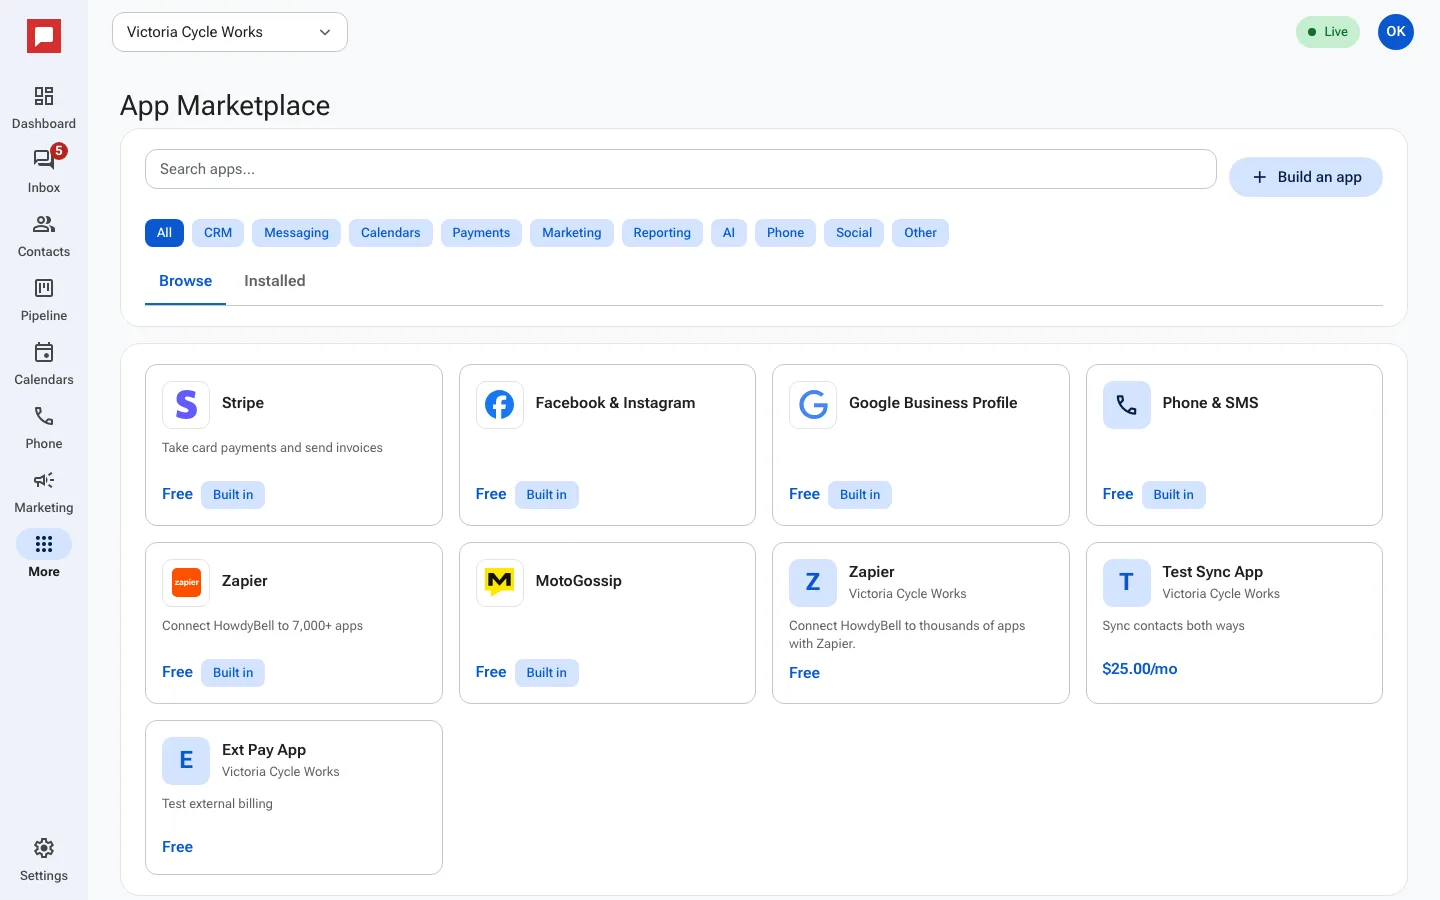Click 'Connect HowdyBell to 7,000+ apps' text
The width and height of the screenshot is (1440, 900).
coord(263,626)
